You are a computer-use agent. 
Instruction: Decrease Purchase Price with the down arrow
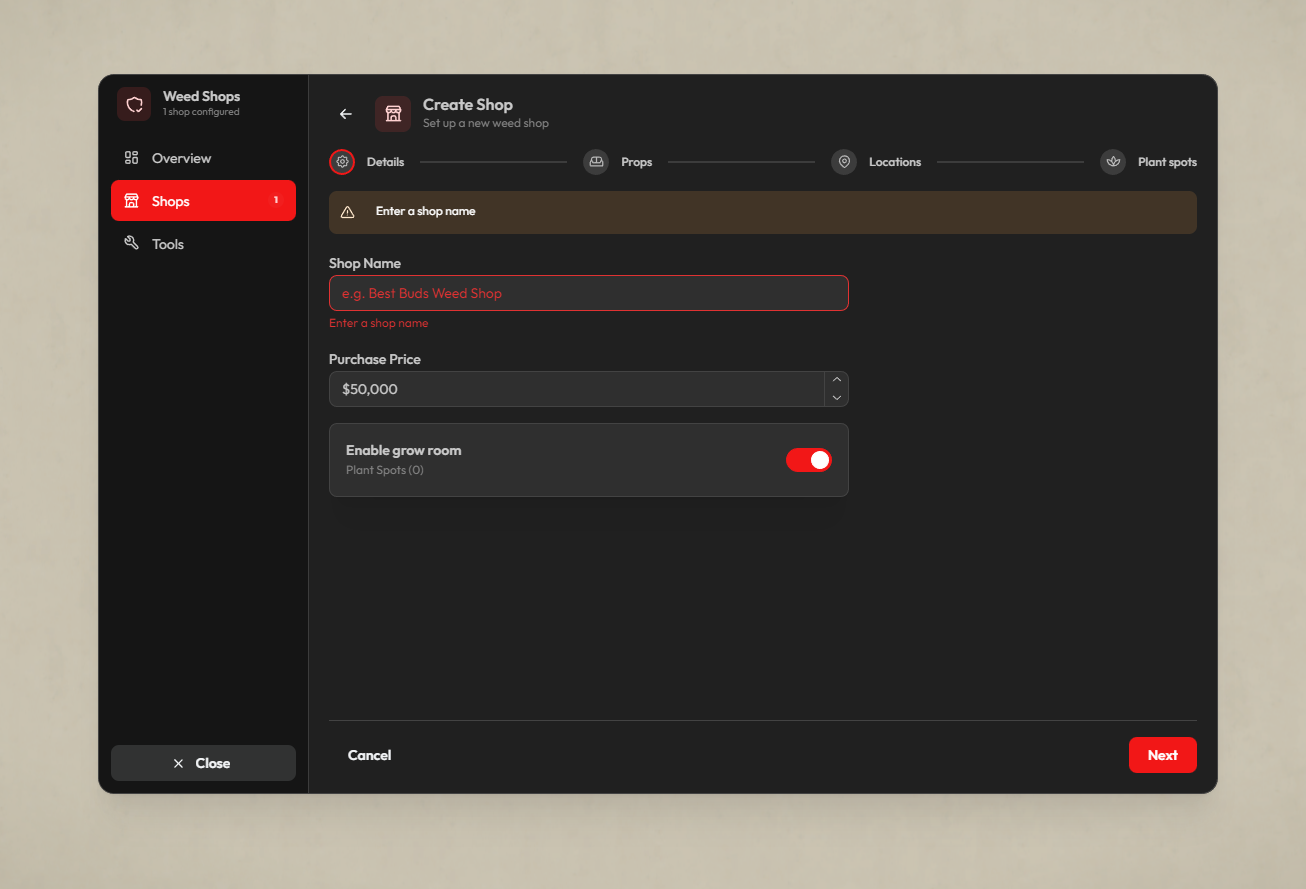click(837, 398)
